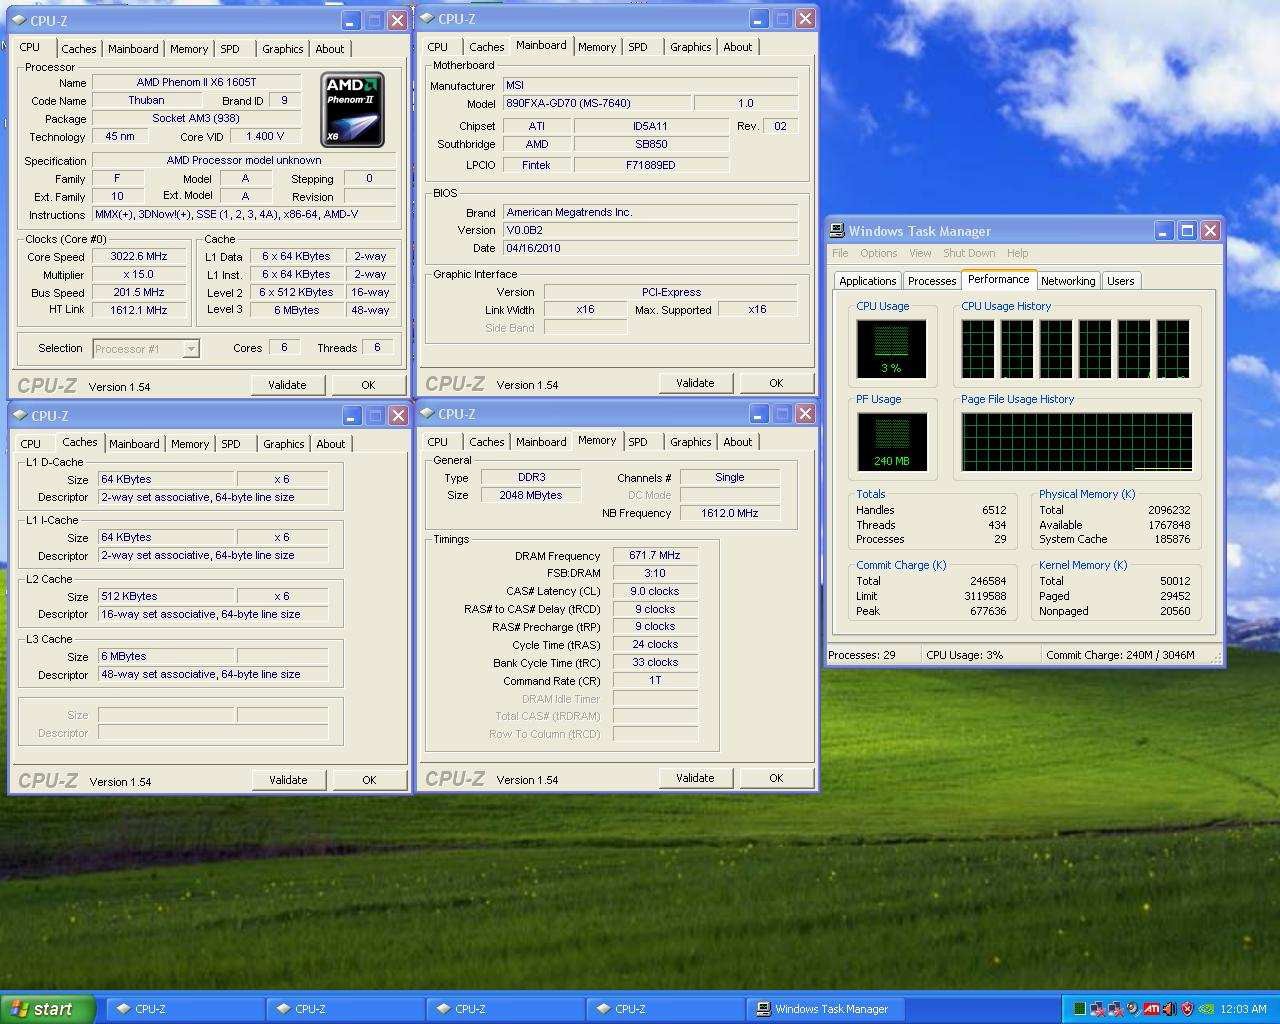The width and height of the screenshot is (1280, 1024).
Task: Click the Model field 890FXA-GD70 (MS-7640)
Action: (596, 103)
